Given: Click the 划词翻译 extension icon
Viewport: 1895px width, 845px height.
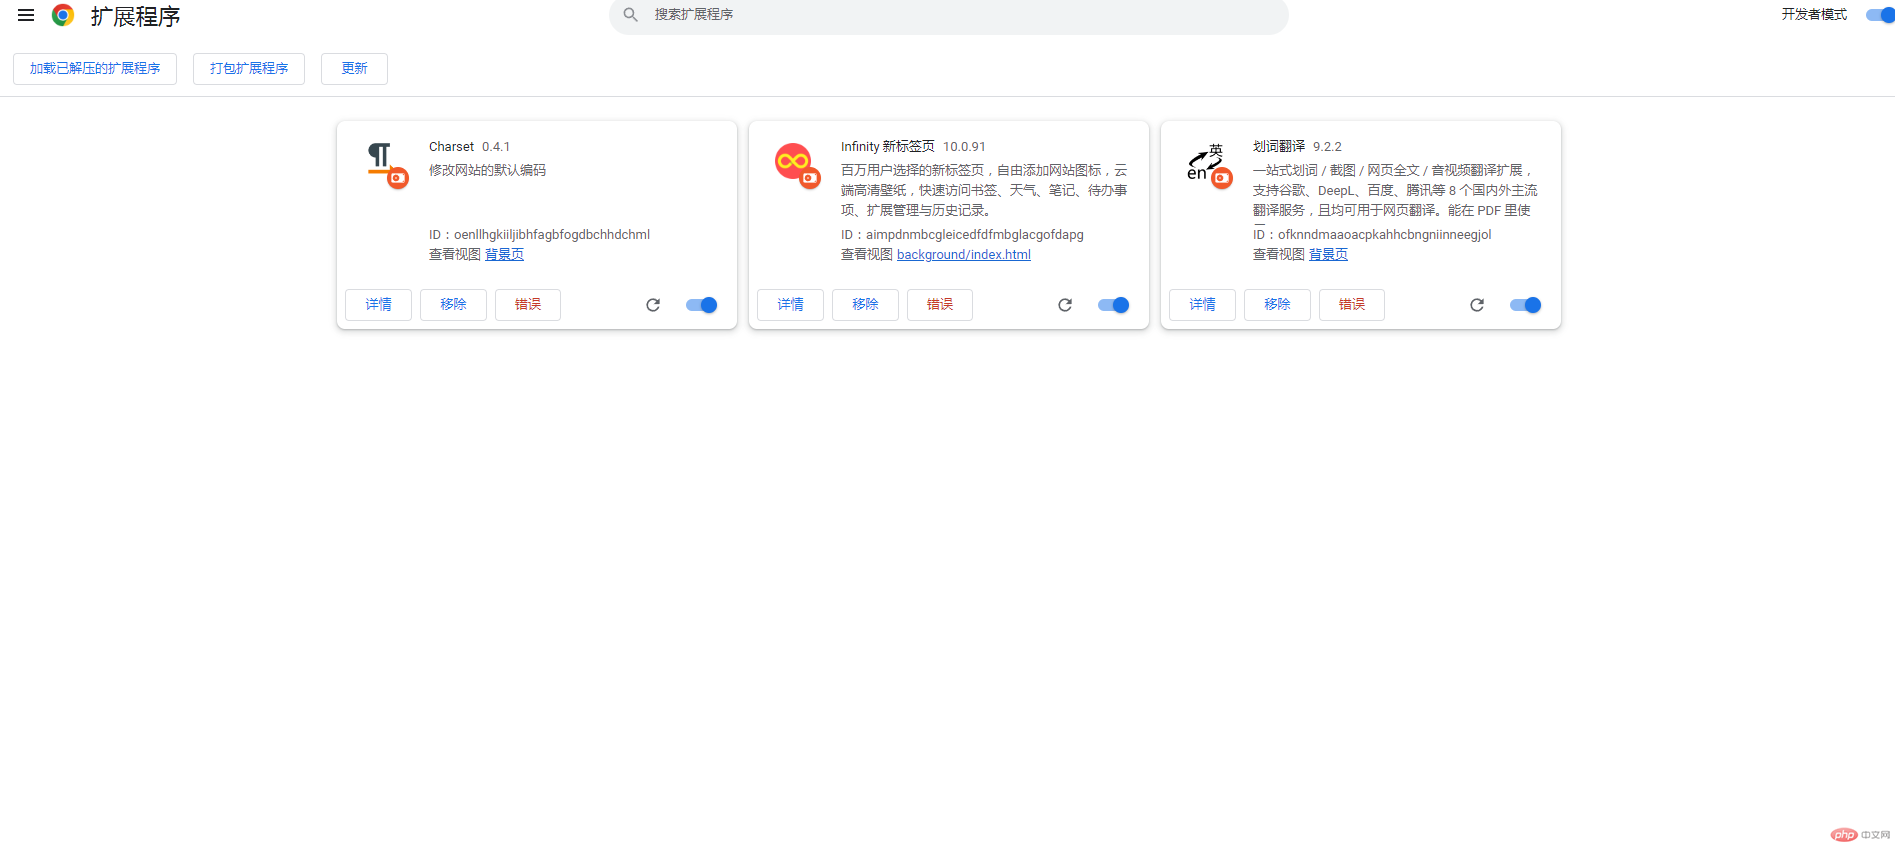Looking at the screenshot, I should [x=1209, y=164].
